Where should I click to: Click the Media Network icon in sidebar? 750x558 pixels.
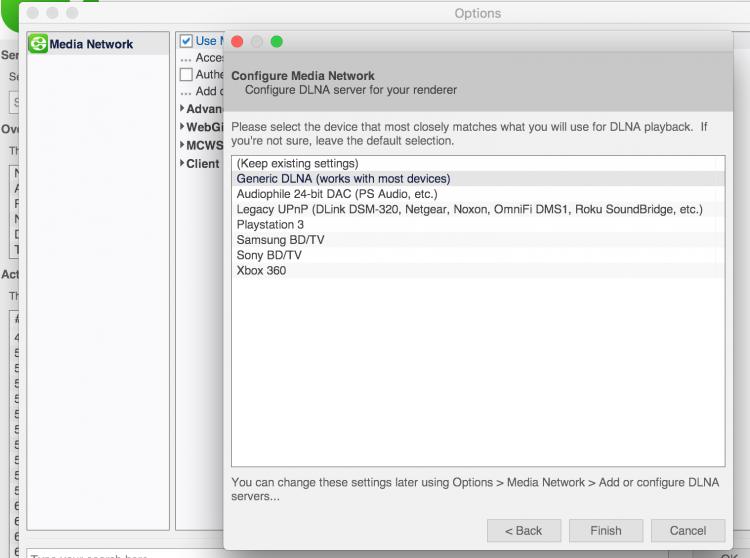38,44
